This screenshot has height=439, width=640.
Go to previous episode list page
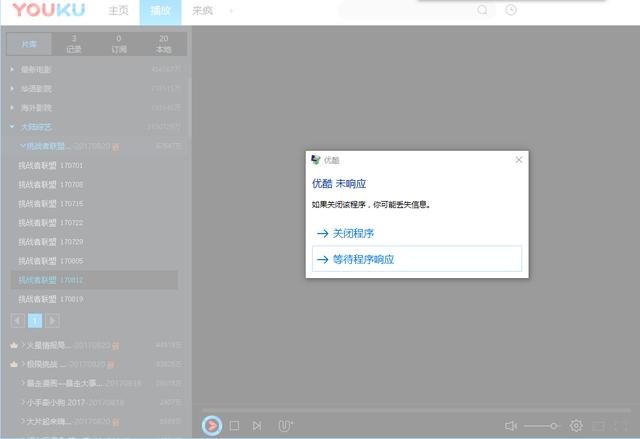(x=18, y=321)
